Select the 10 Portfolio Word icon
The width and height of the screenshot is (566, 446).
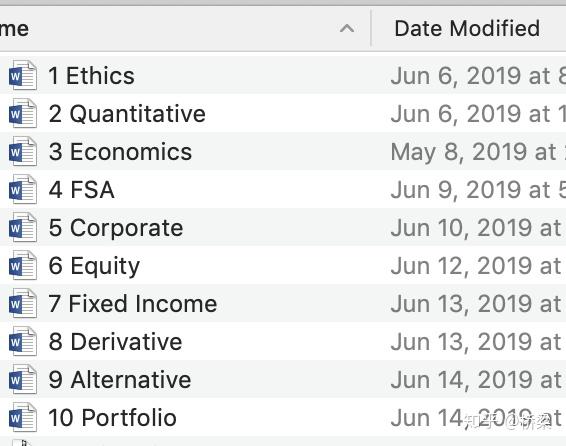click(x=23, y=417)
